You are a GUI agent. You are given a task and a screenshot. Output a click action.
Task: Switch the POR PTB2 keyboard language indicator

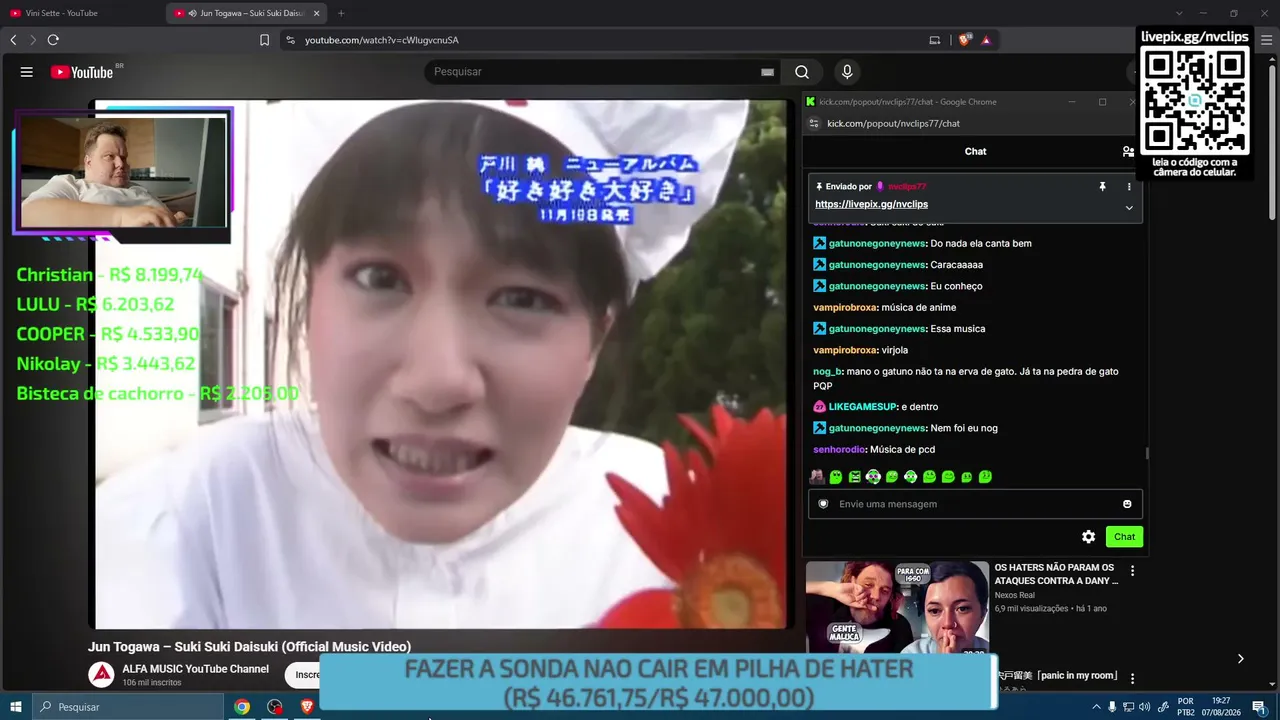point(1186,707)
